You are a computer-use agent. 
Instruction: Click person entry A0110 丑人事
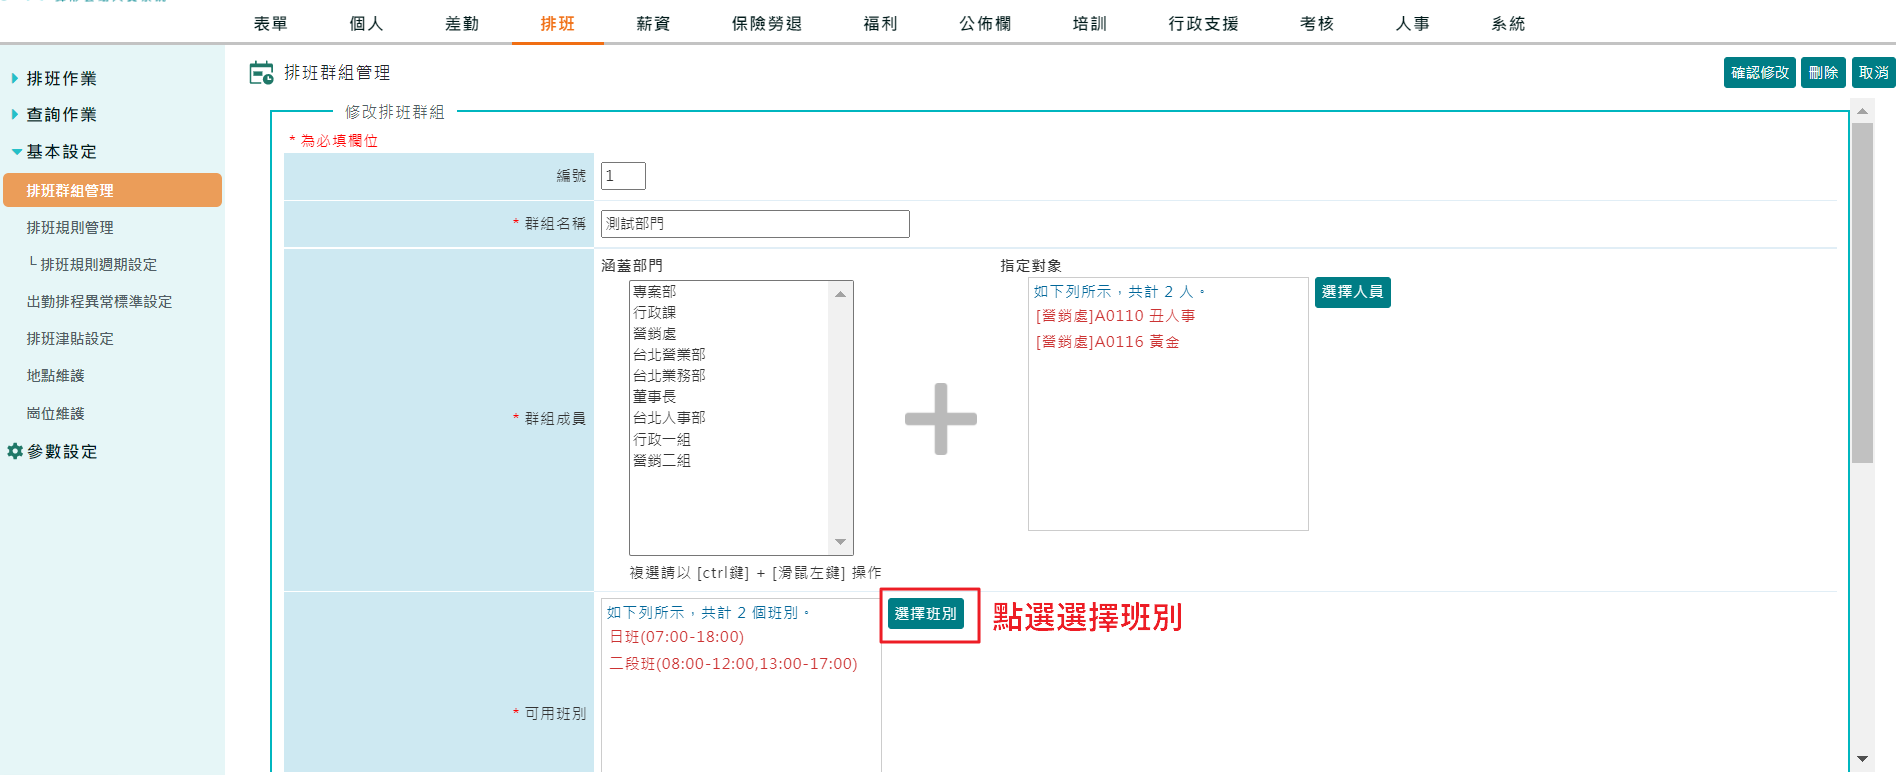(1115, 316)
